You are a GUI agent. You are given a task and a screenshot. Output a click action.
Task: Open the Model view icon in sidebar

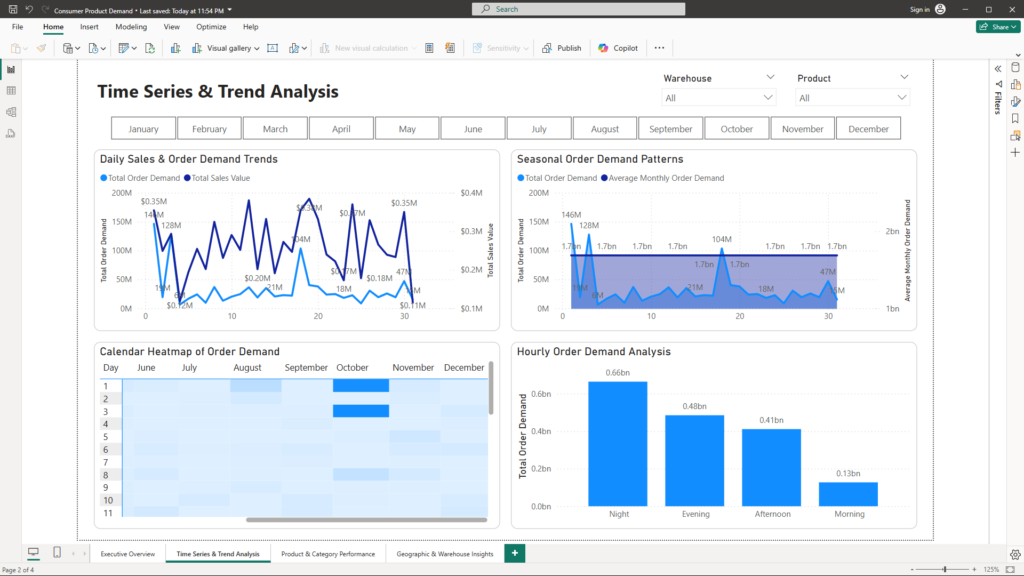point(11,112)
